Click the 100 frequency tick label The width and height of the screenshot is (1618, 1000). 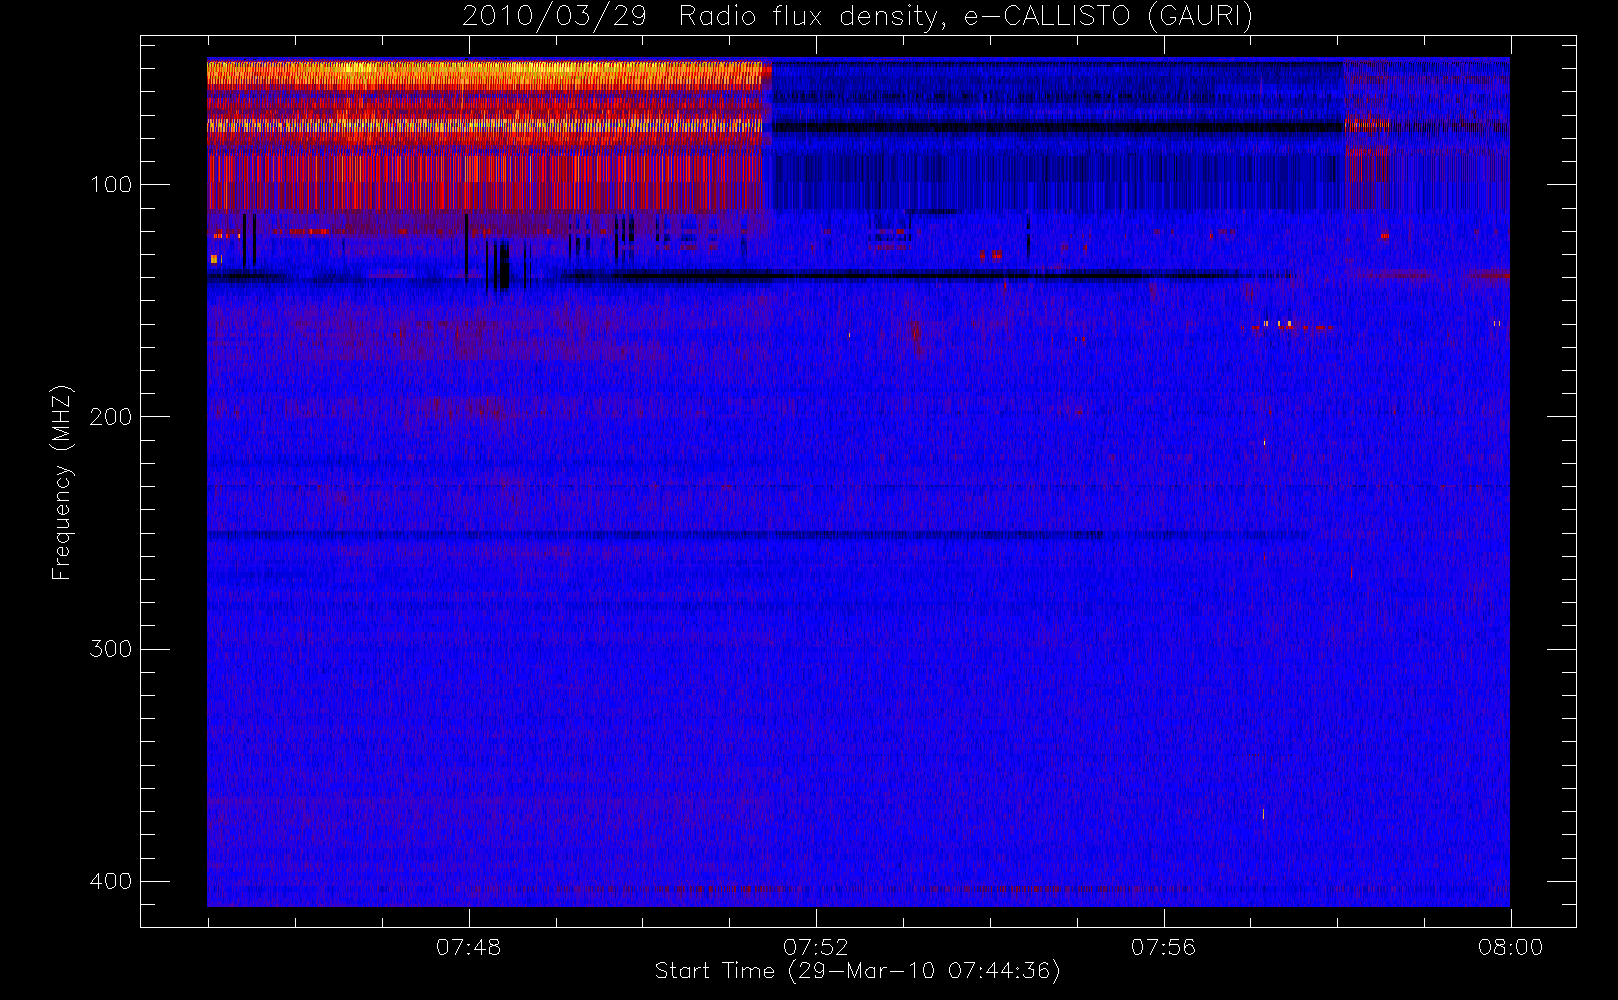pos(110,185)
